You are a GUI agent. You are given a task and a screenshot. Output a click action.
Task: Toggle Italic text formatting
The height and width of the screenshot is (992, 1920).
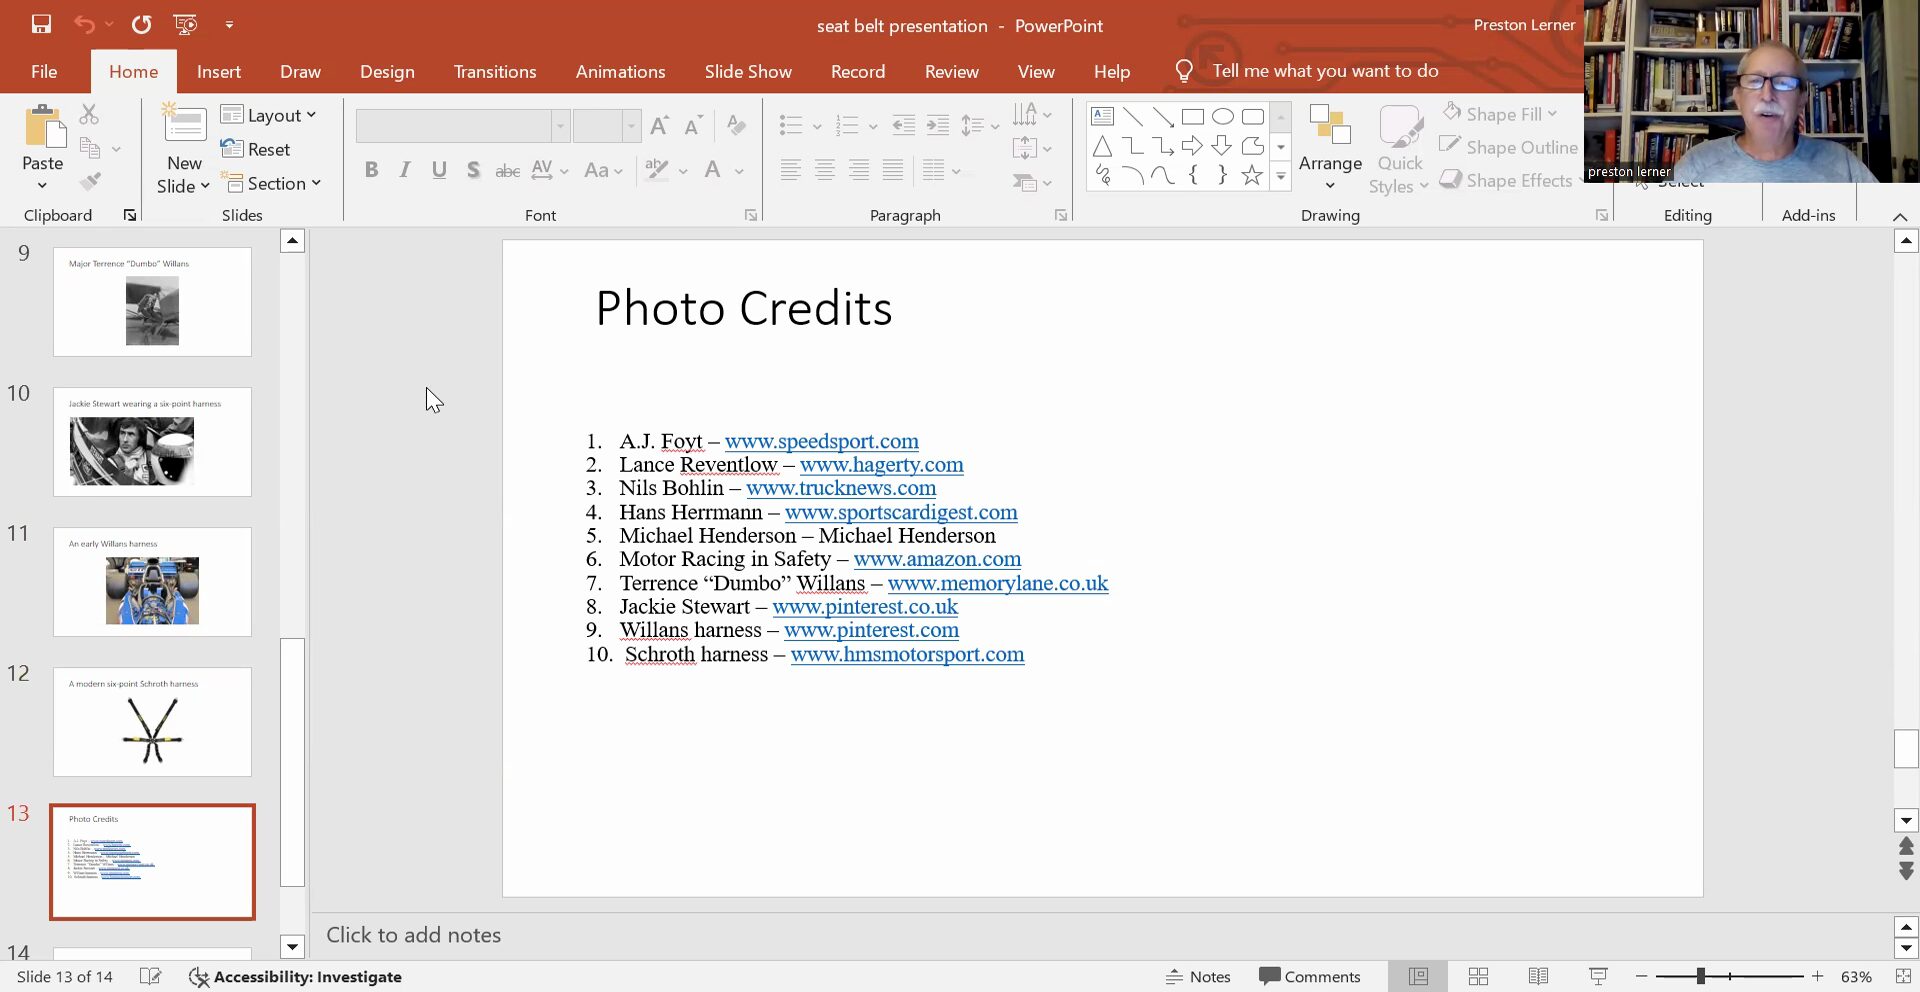pyautogui.click(x=405, y=170)
